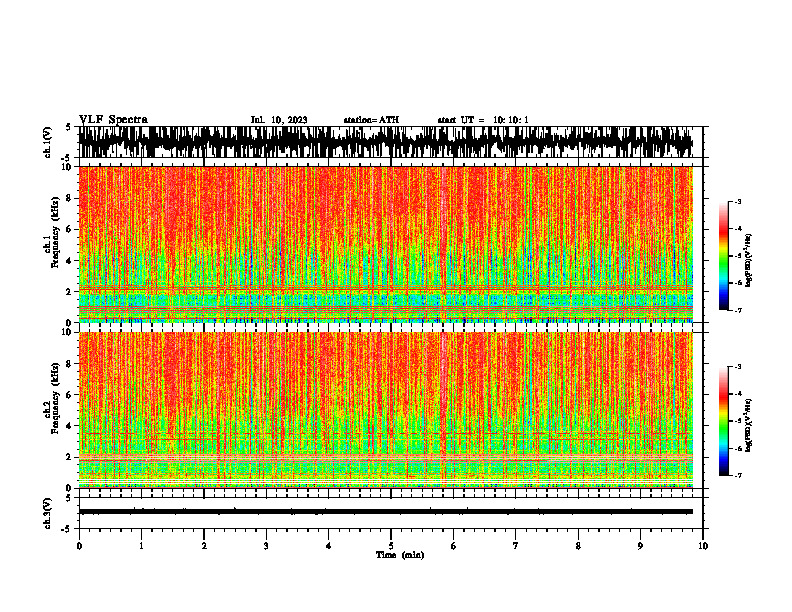
Task: Click the "station=ATH" label
Action: (371, 120)
